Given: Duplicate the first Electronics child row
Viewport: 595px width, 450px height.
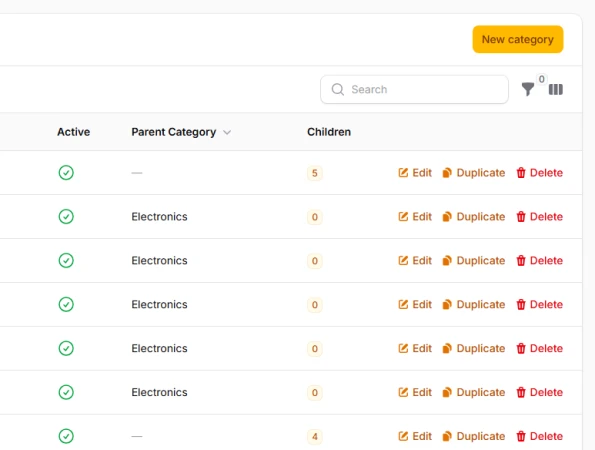Looking at the screenshot, I should pos(474,217).
